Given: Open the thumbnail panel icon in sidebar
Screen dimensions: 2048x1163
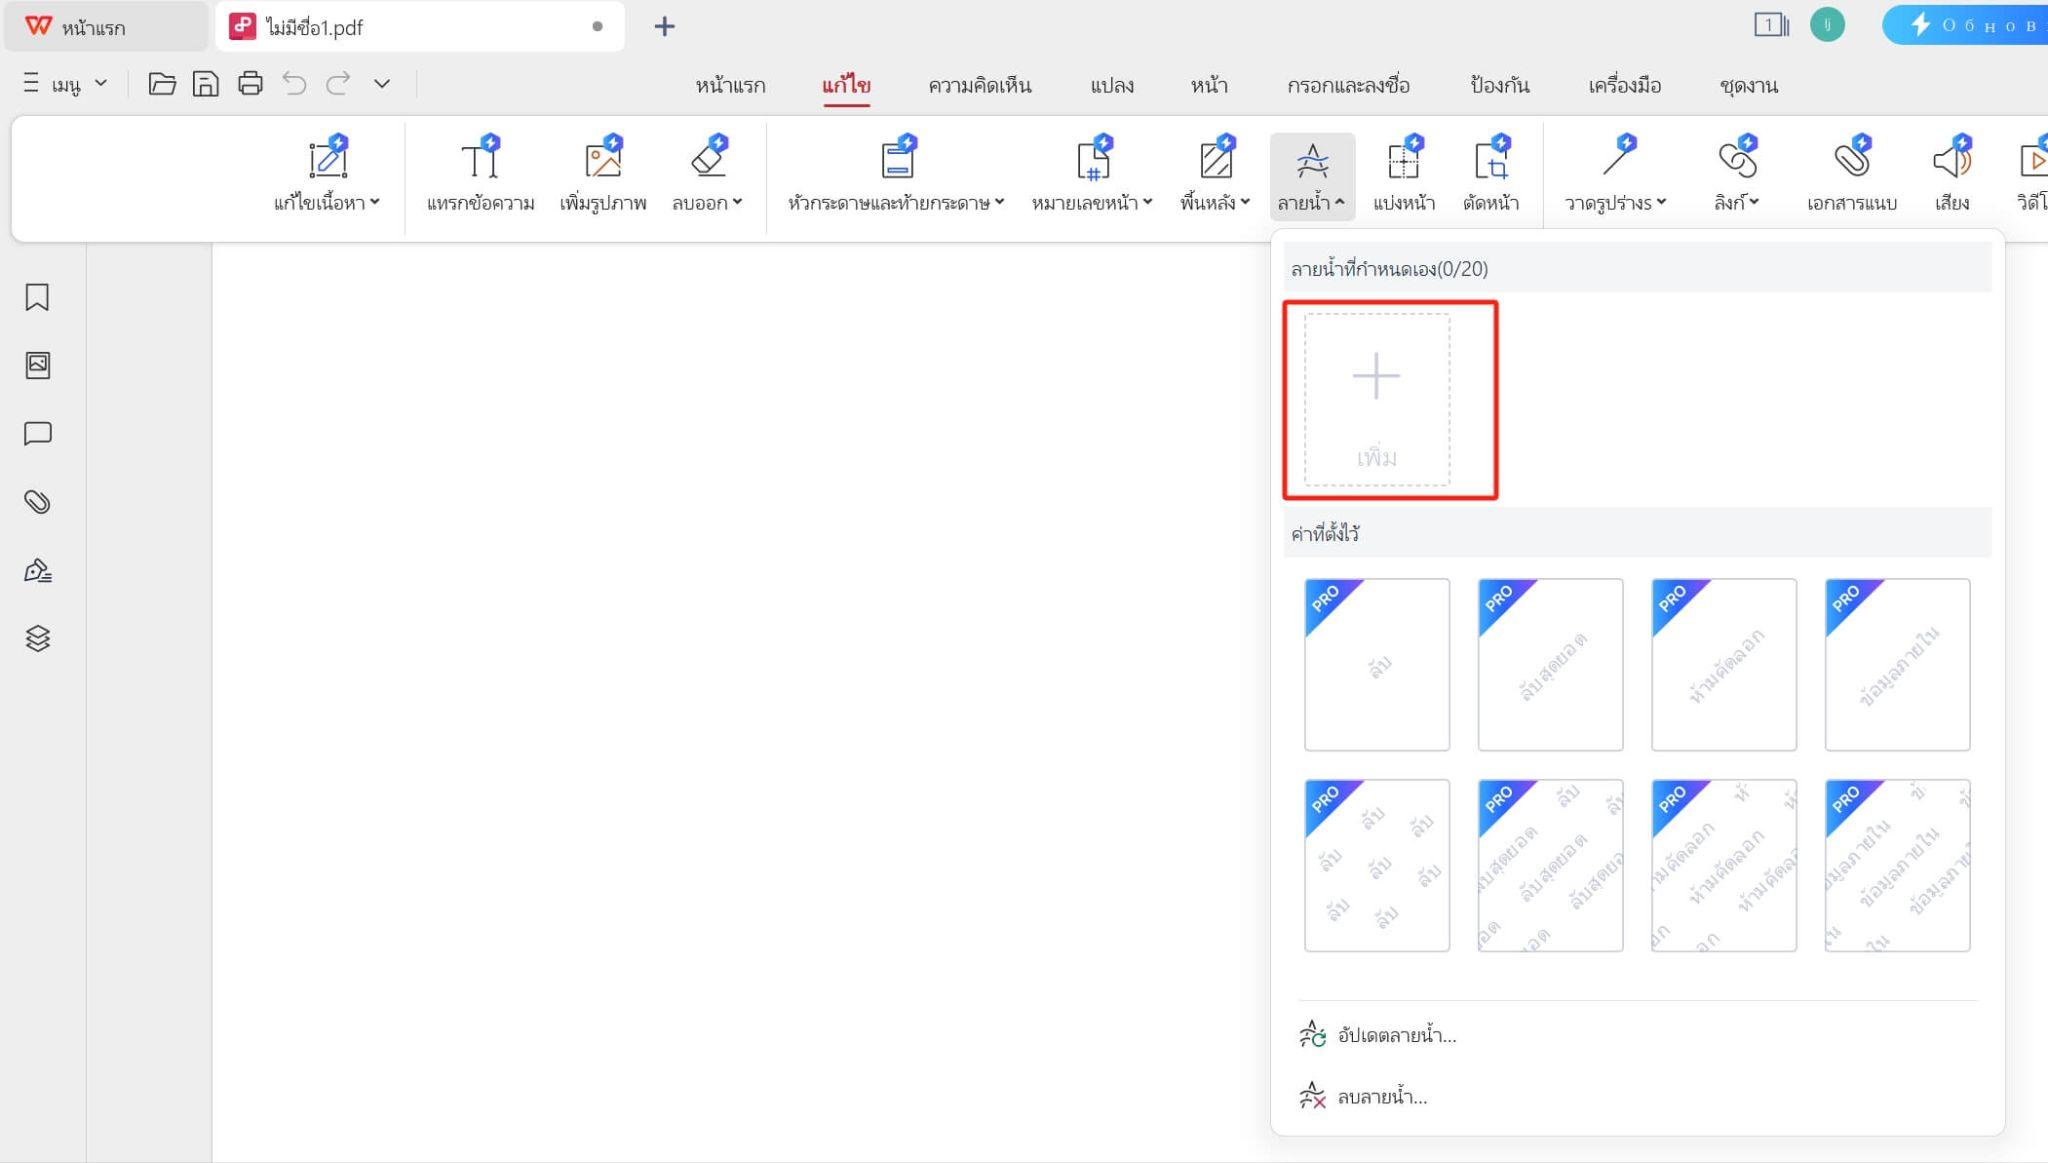Looking at the screenshot, I should (x=37, y=365).
